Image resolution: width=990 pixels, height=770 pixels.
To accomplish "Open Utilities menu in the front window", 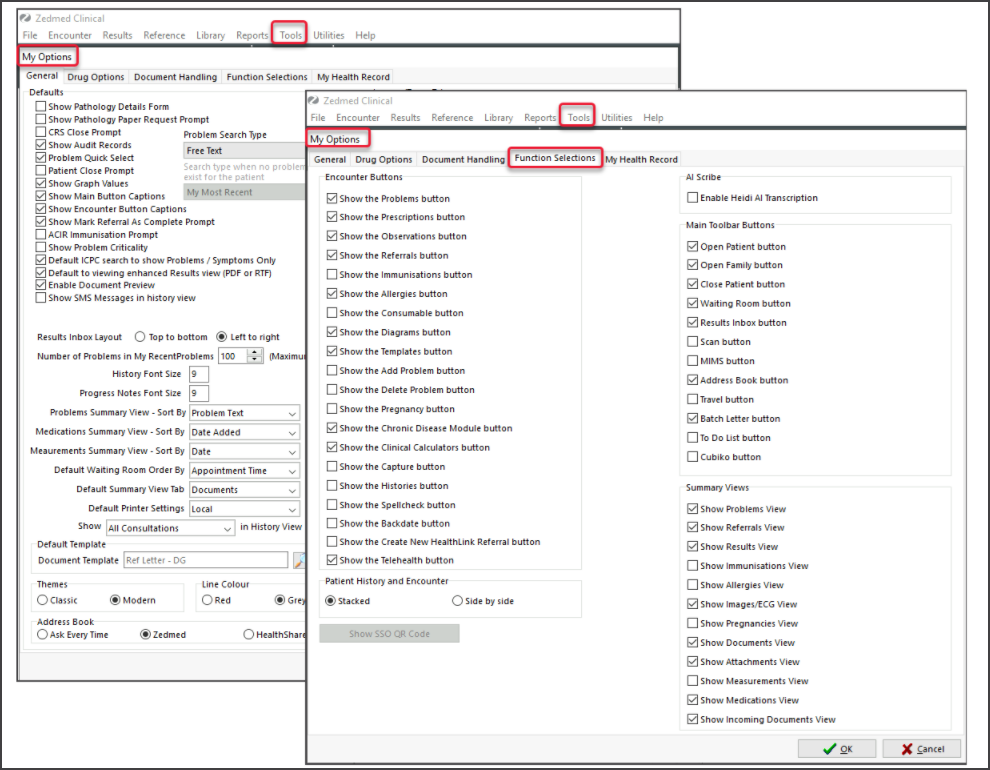I will pyautogui.click(x=616, y=117).
